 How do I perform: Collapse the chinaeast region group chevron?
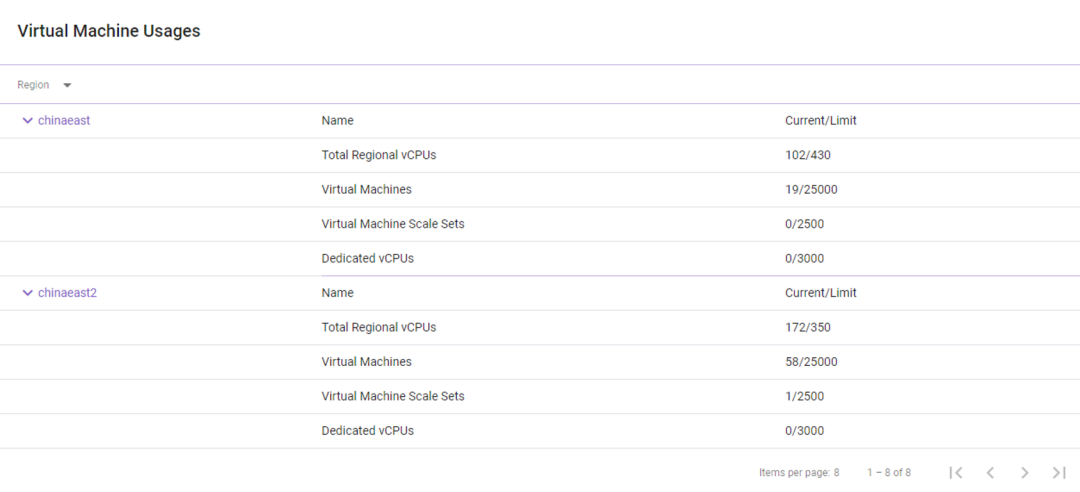[x=27, y=121]
